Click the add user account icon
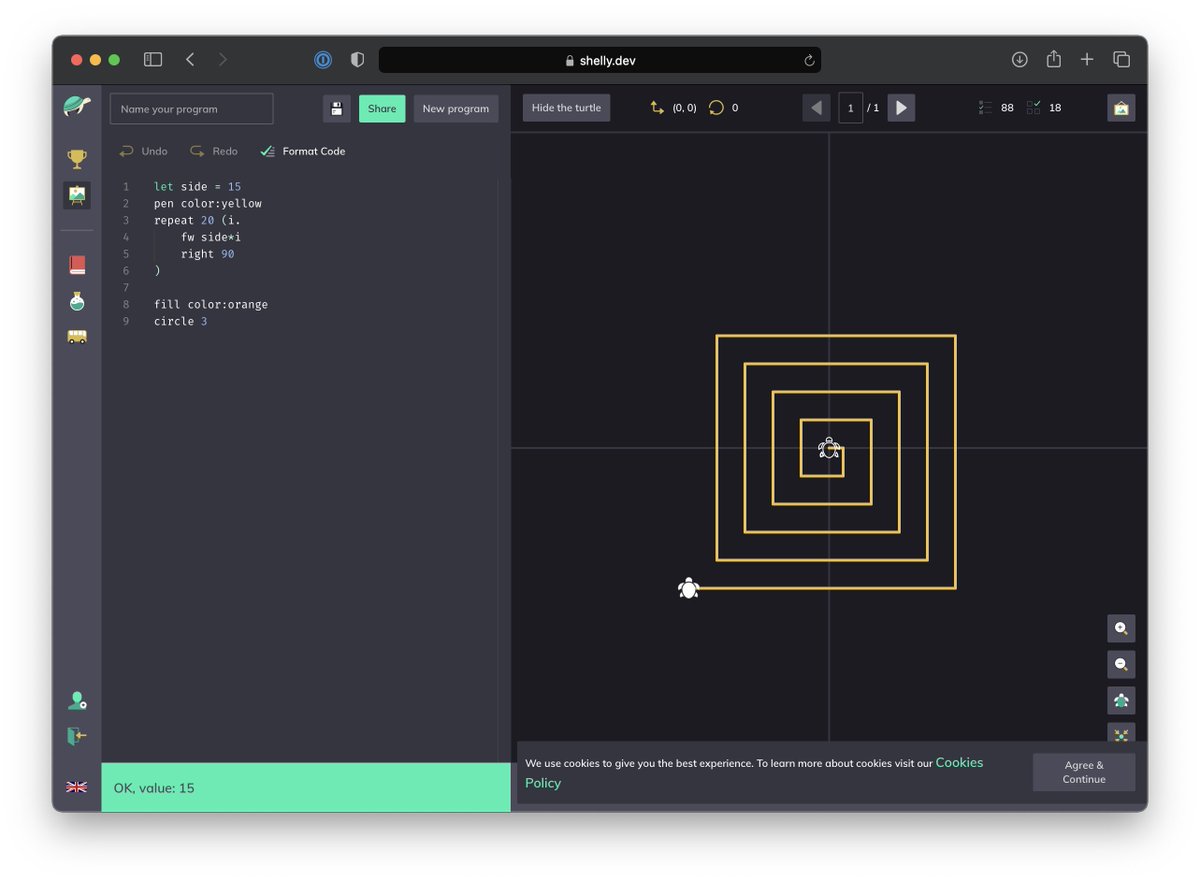This screenshot has height=881, width=1200. pos(77,700)
